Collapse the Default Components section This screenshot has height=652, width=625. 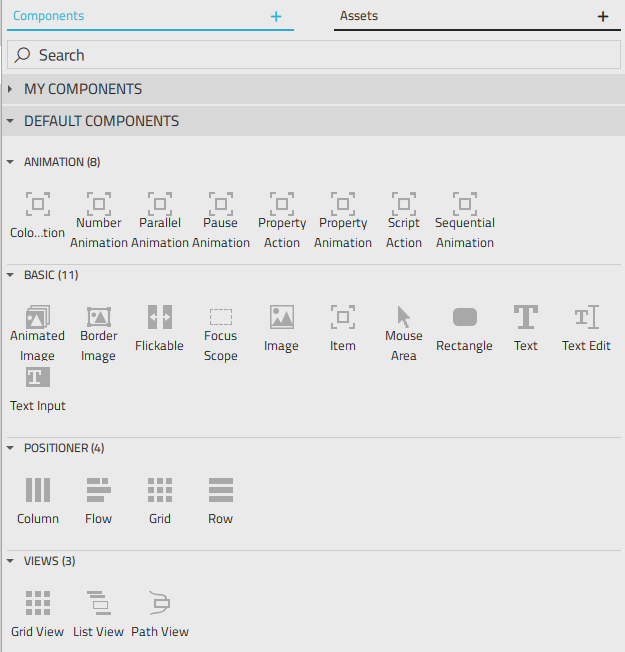[x=11, y=121]
